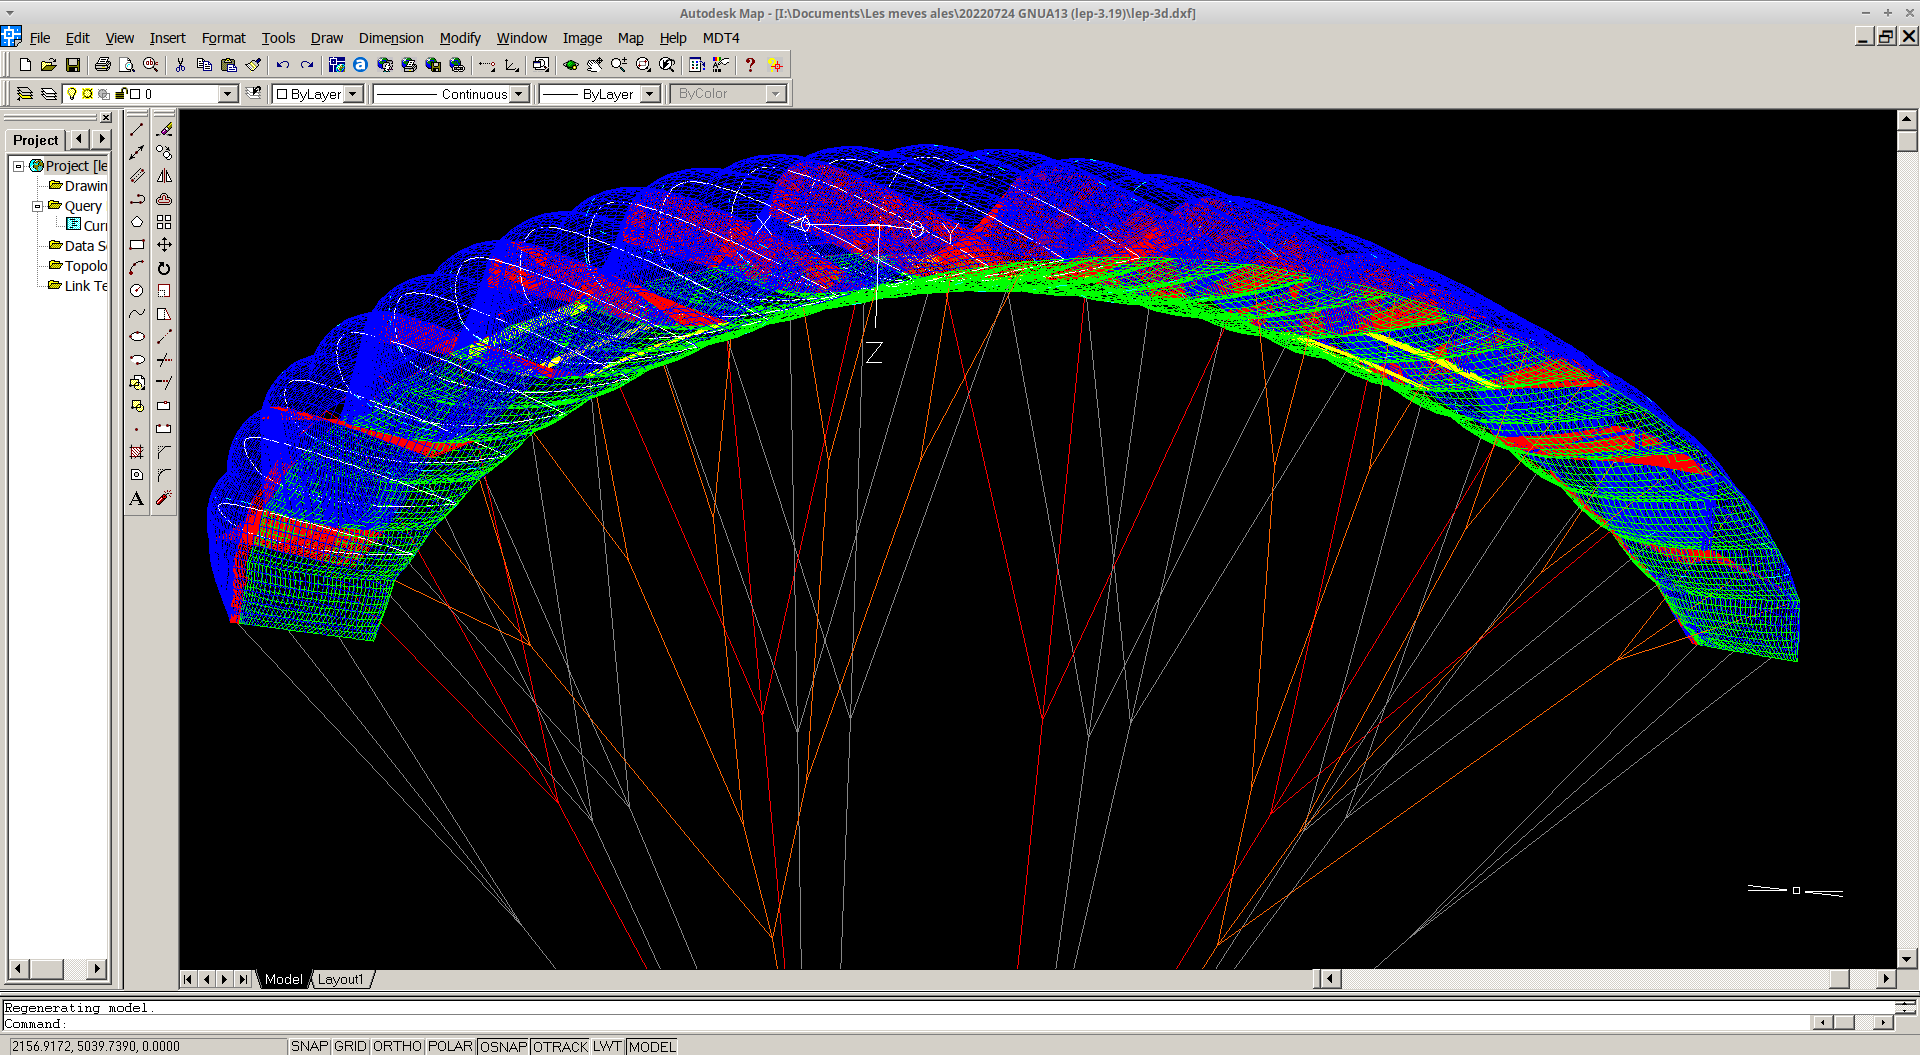This screenshot has height=1055, width=1920.
Task: Toggle SNAP mode in status bar
Action: coord(309,1046)
